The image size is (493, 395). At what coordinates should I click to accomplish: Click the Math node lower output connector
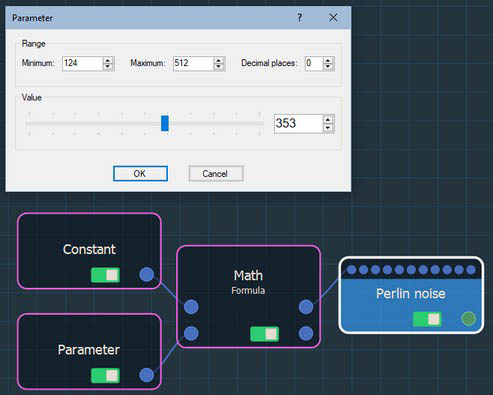(306, 333)
